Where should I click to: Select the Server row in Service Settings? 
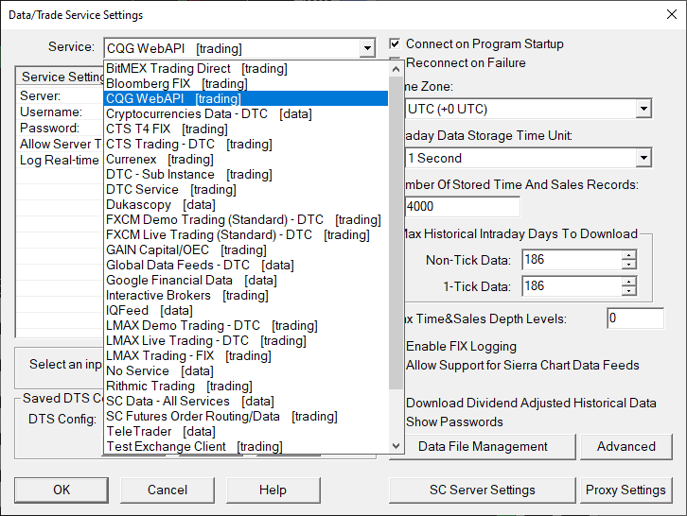60,95
